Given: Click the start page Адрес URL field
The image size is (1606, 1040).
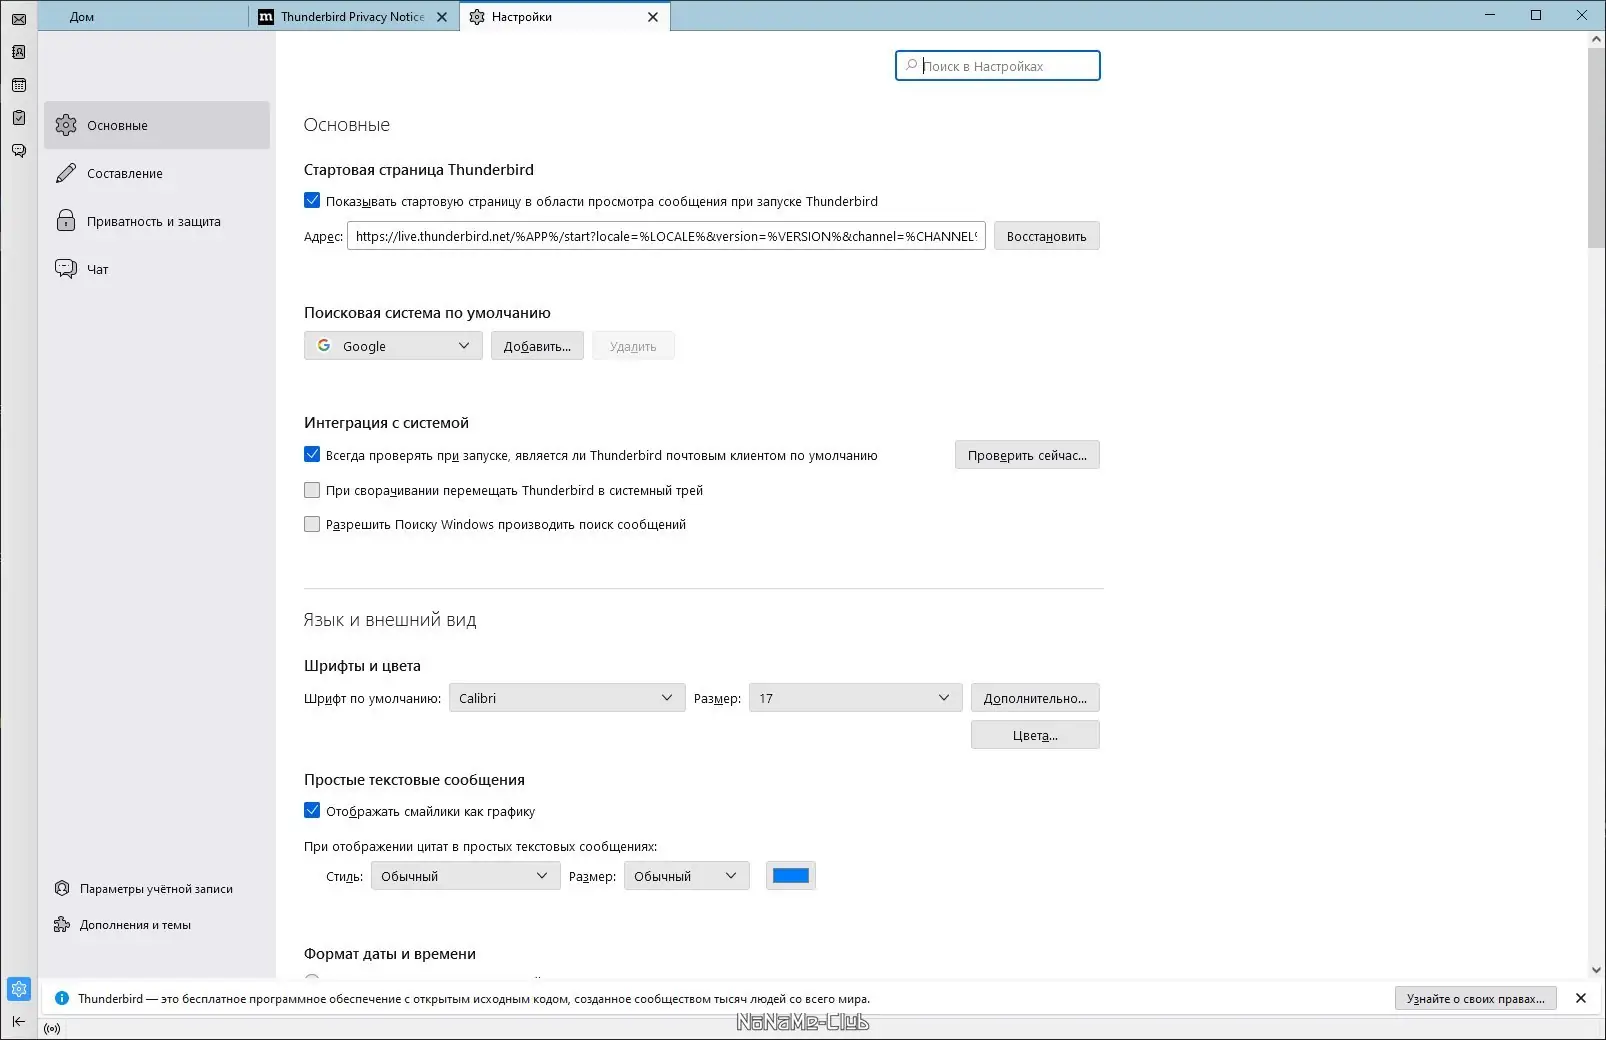Looking at the screenshot, I should (x=666, y=236).
